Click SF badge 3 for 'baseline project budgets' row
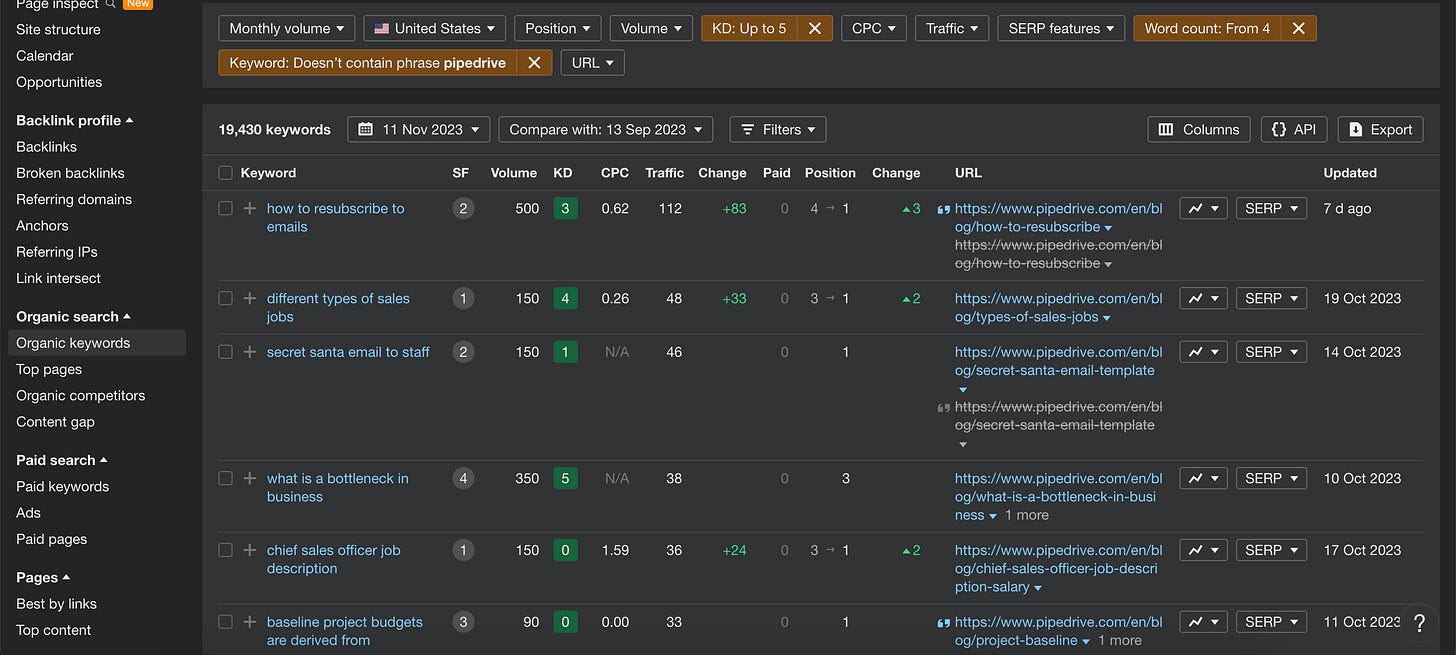 [x=463, y=623]
